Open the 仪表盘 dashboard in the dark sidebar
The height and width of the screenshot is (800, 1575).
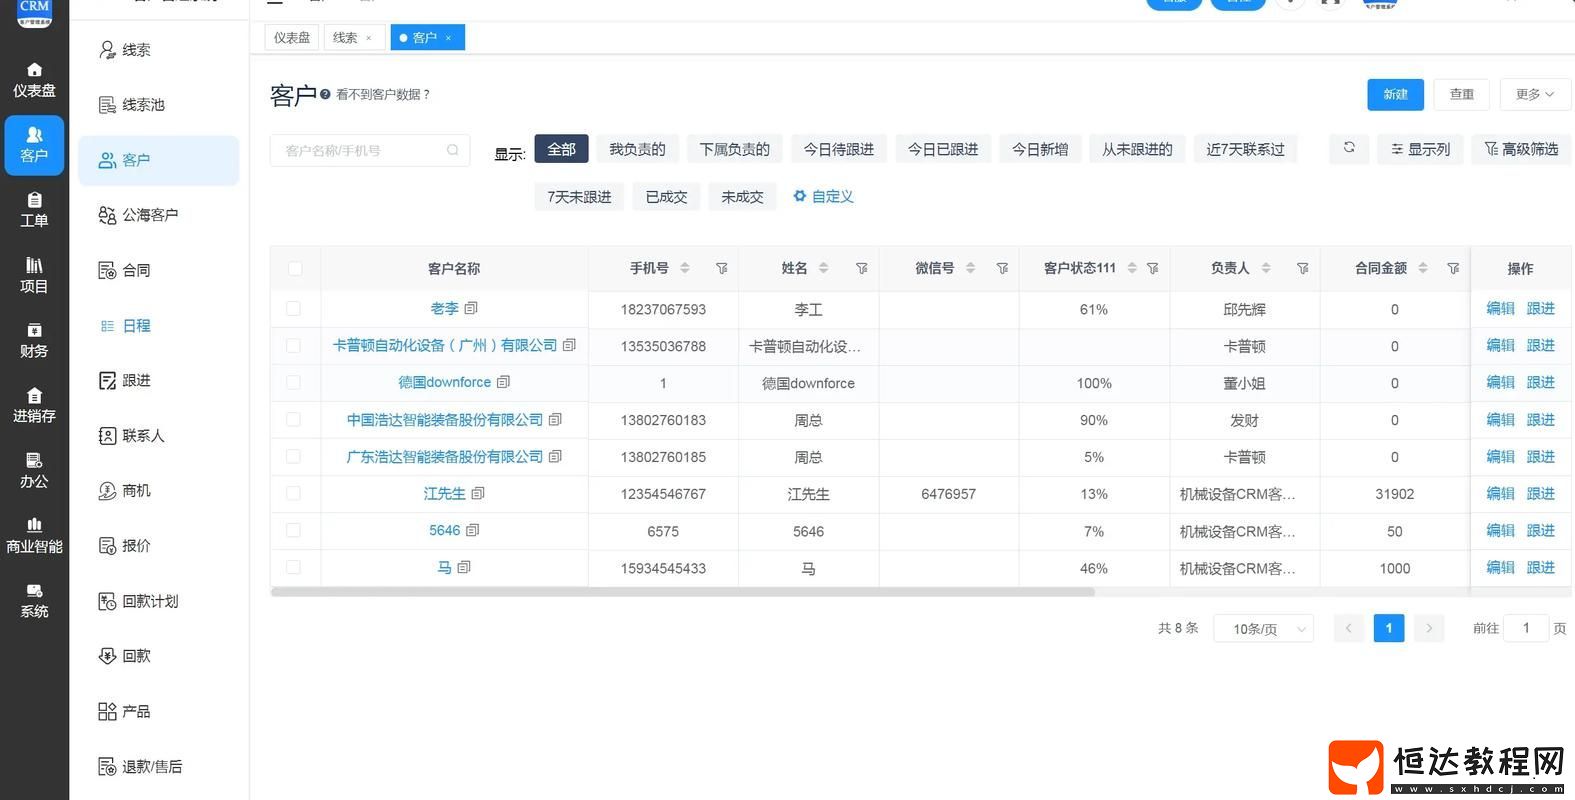(x=34, y=80)
